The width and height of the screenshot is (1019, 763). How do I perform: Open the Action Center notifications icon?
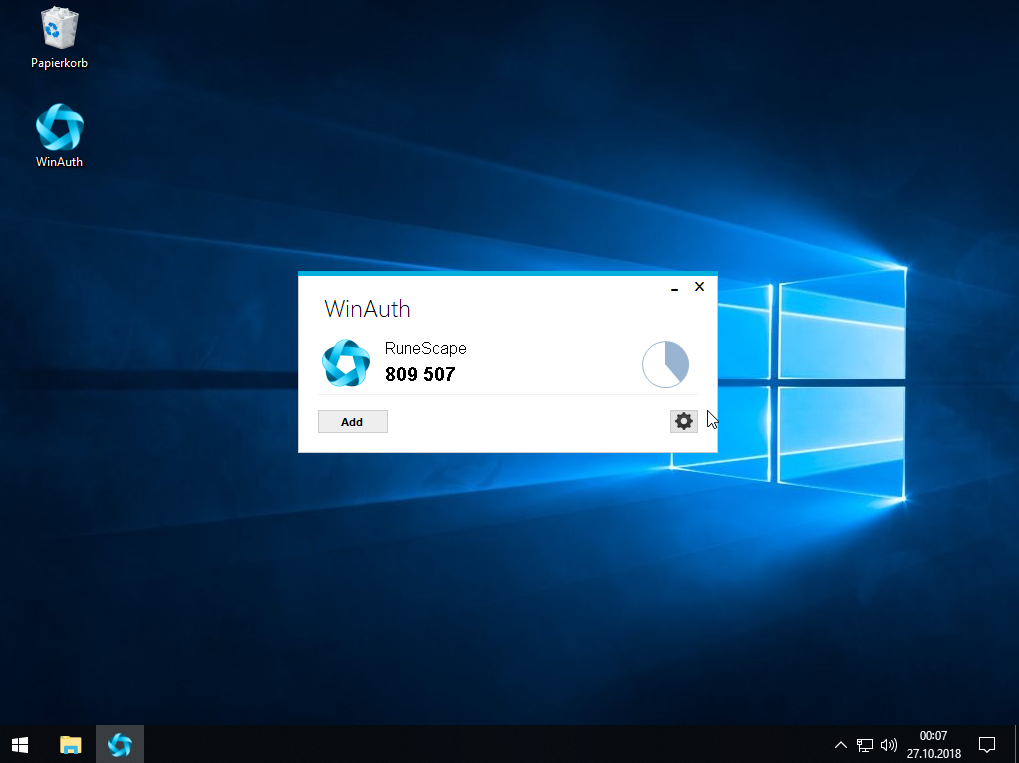(x=986, y=744)
